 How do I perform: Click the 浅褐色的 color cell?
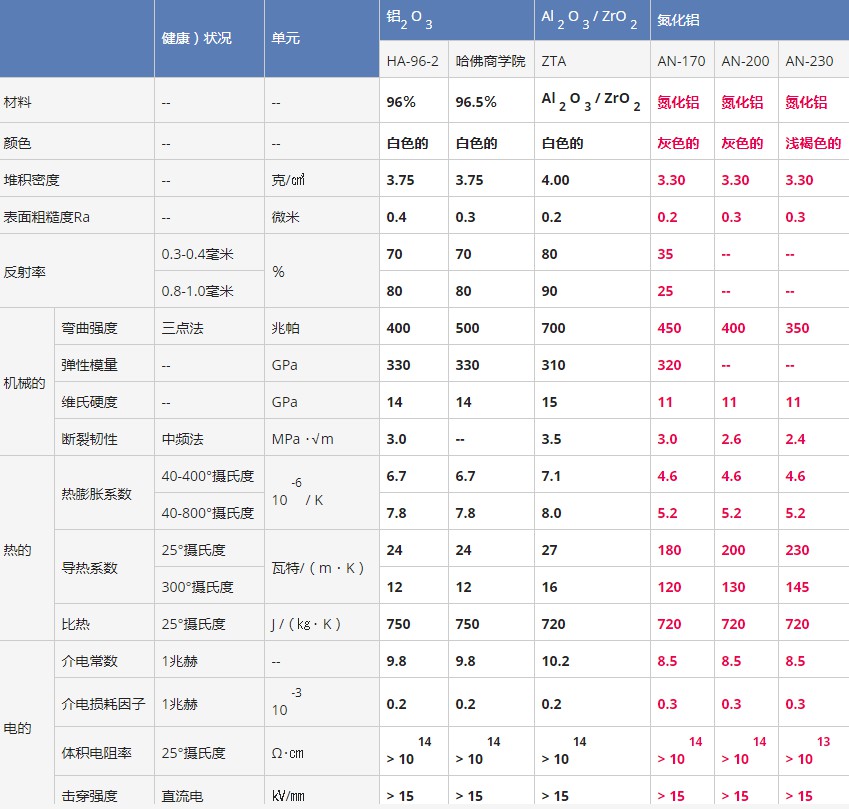(813, 143)
